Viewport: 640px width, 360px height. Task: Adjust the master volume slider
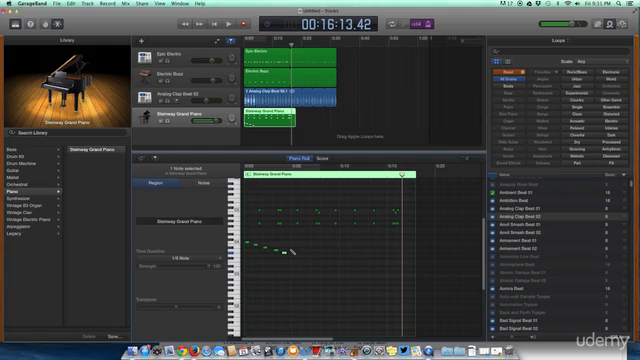coord(562,24)
